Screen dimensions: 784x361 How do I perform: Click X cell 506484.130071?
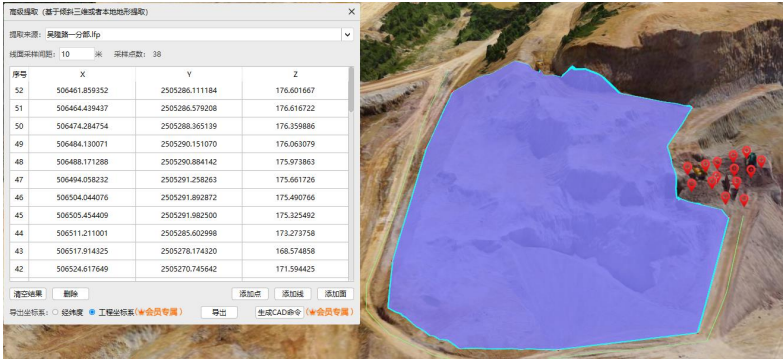(x=82, y=144)
